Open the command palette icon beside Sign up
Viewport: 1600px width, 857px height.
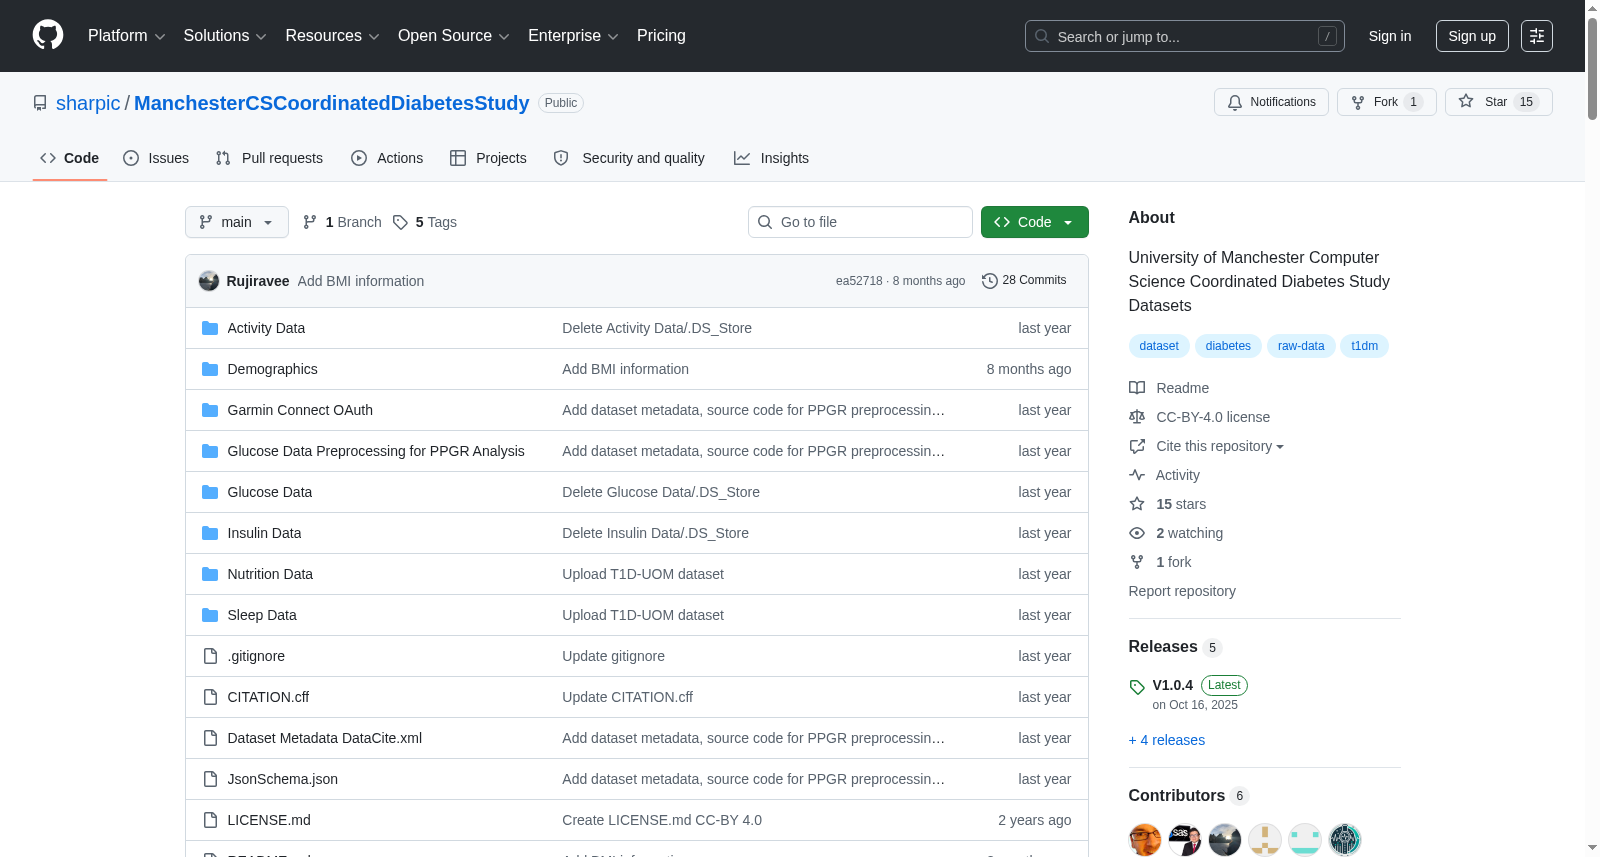[x=1537, y=36]
